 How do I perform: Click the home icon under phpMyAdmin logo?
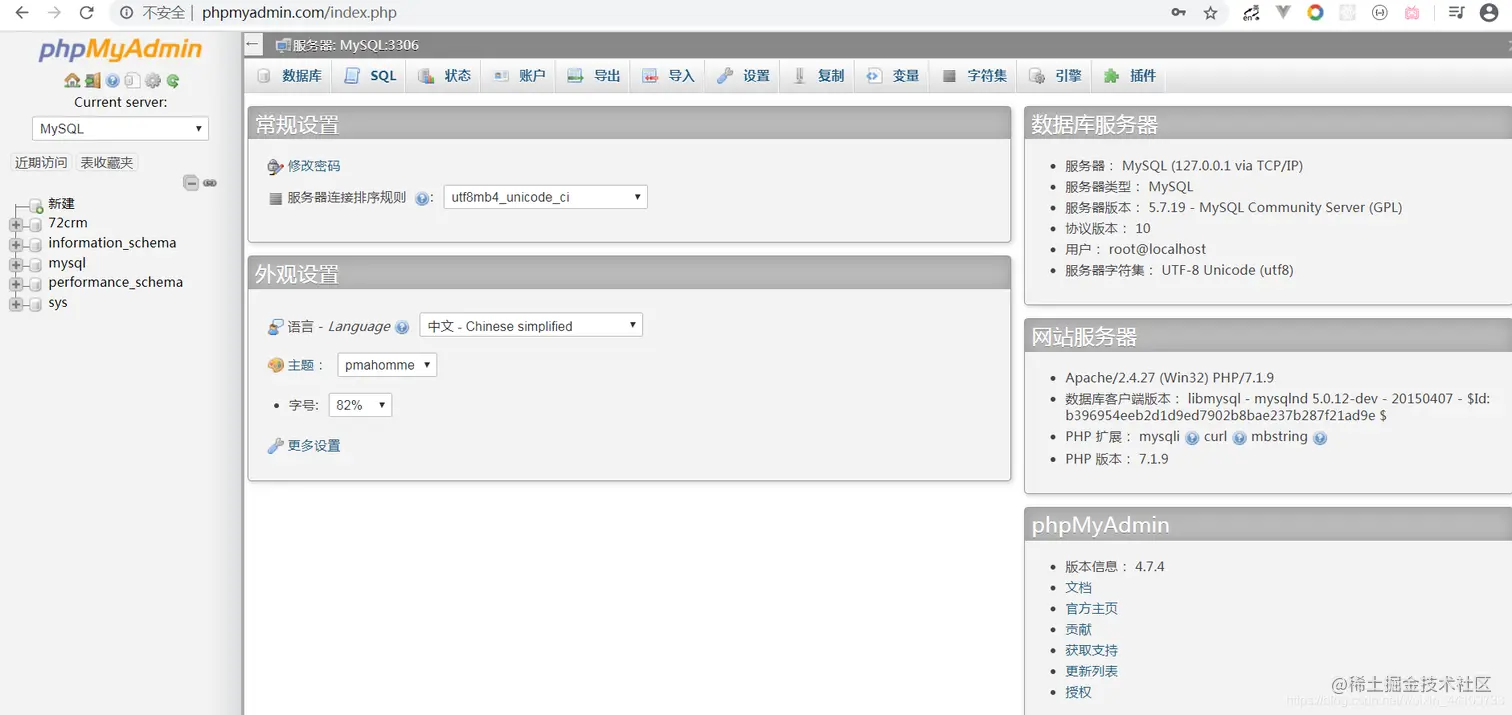tap(72, 81)
